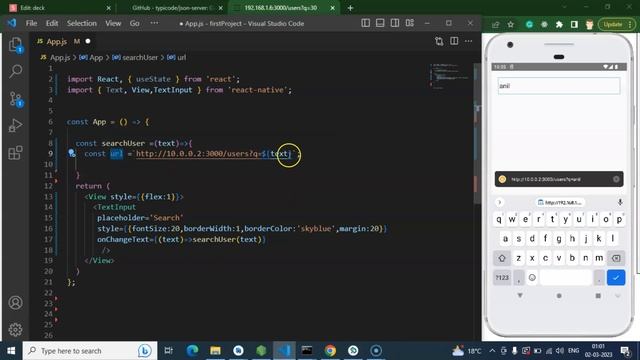Open changes compare icon in editor toolbar

439,41
